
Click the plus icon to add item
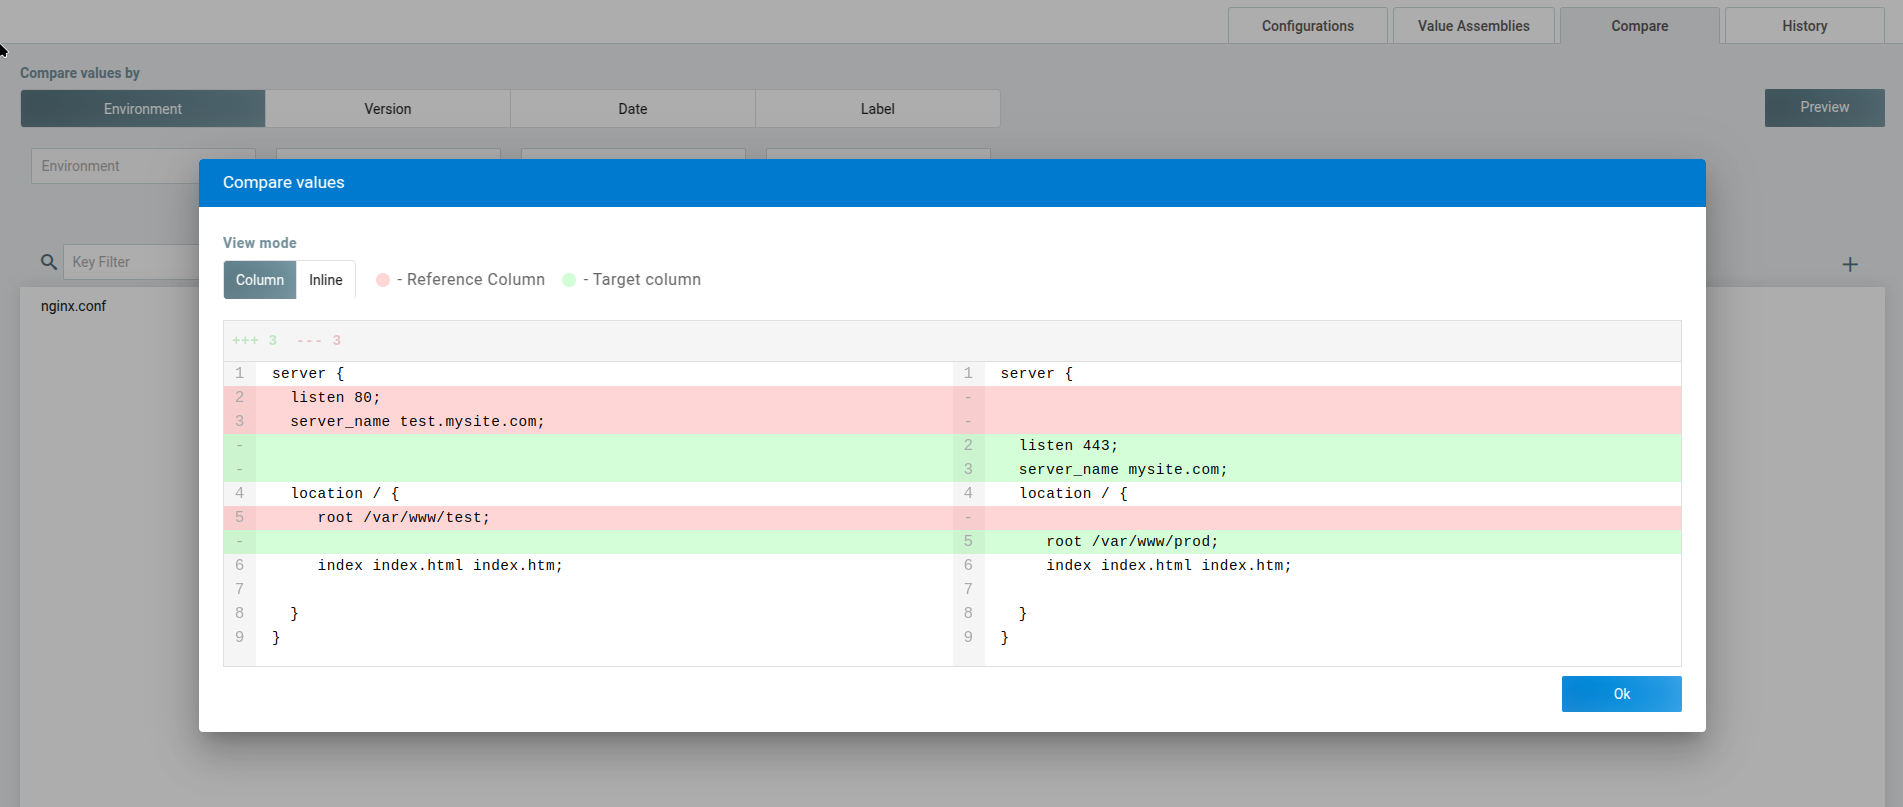(1850, 264)
